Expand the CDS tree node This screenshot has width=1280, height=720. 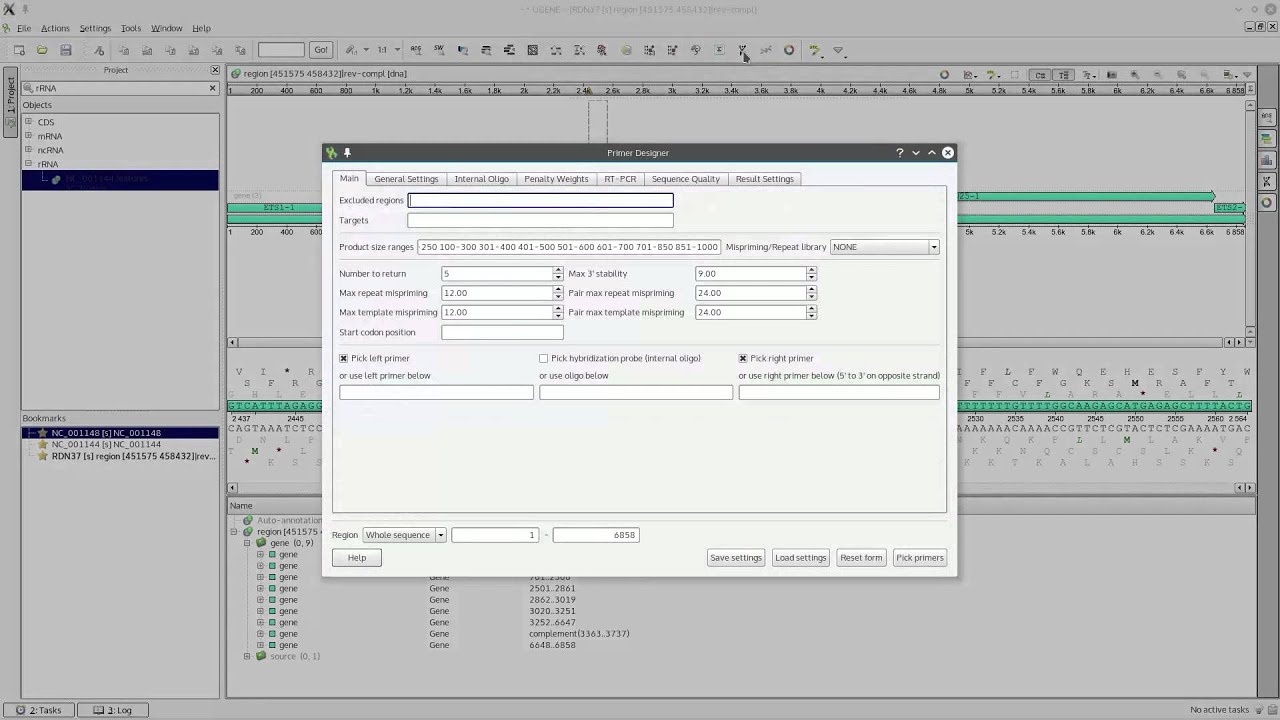[x=28, y=122]
